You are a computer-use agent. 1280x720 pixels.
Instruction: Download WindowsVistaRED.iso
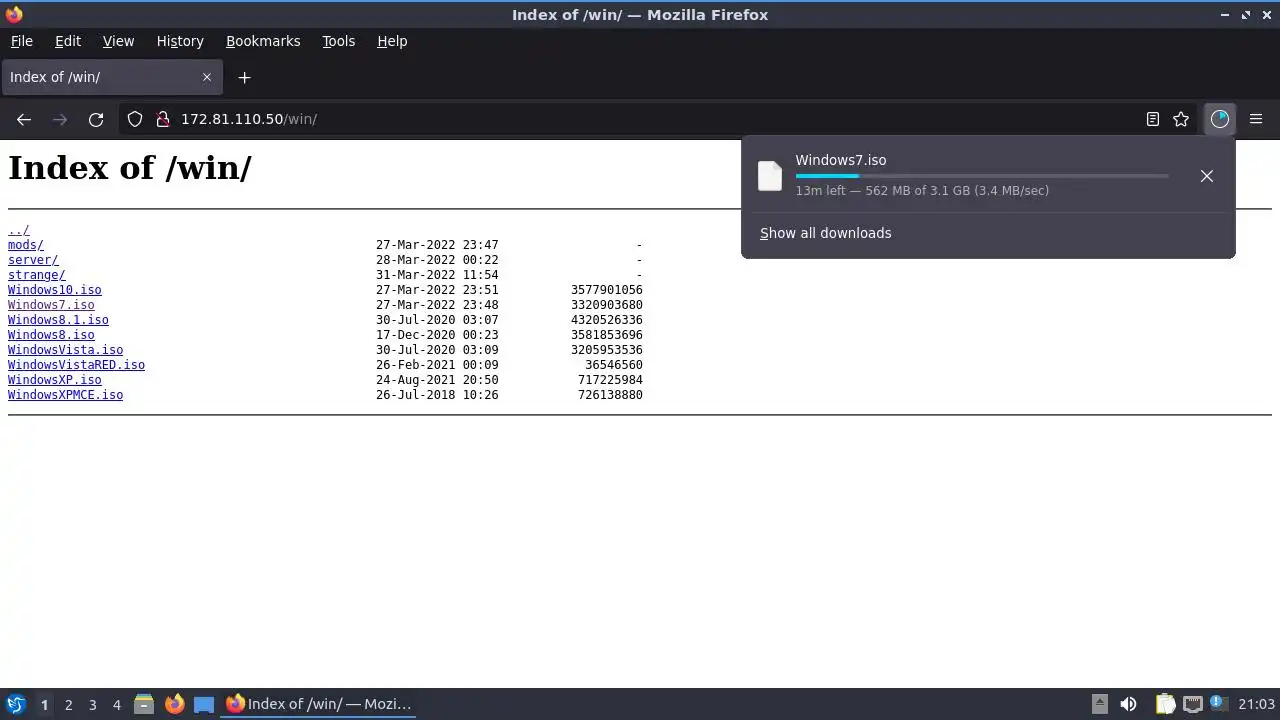(76, 365)
